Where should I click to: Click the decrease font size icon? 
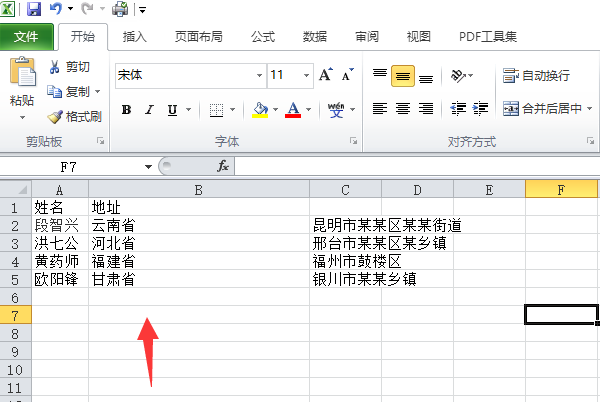coord(348,75)
